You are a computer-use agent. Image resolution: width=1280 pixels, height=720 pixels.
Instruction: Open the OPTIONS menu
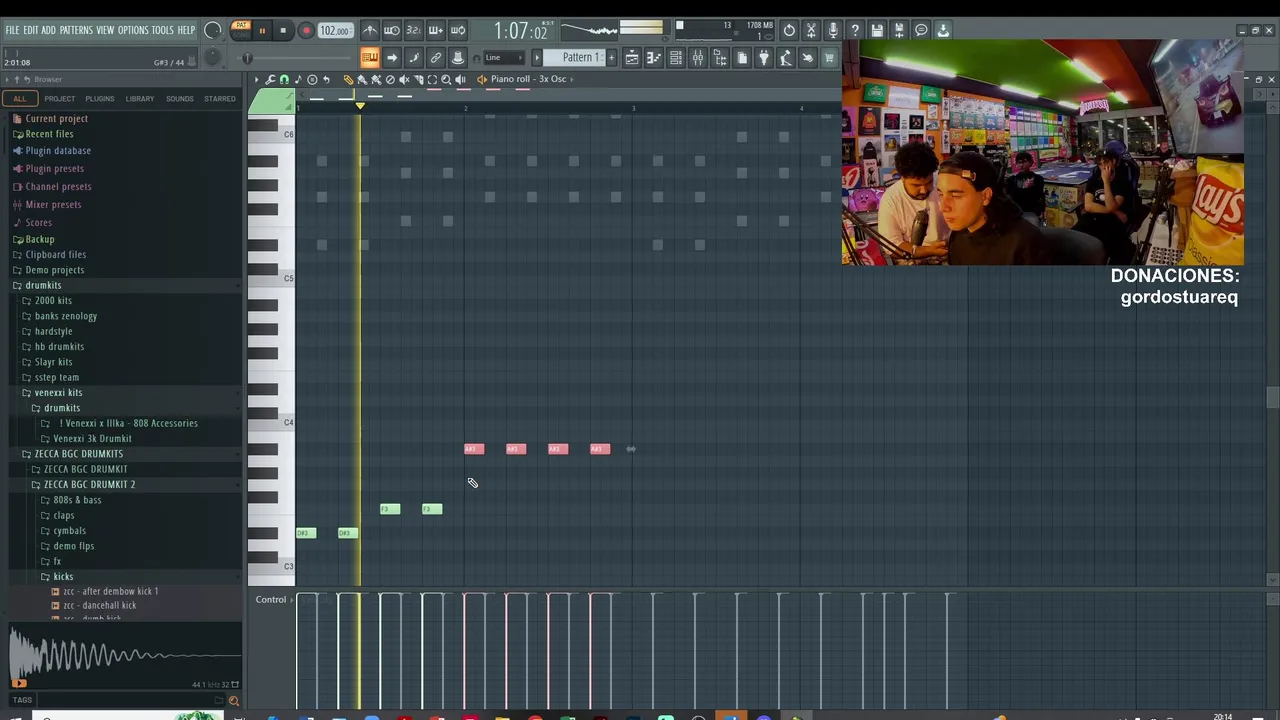133,30
